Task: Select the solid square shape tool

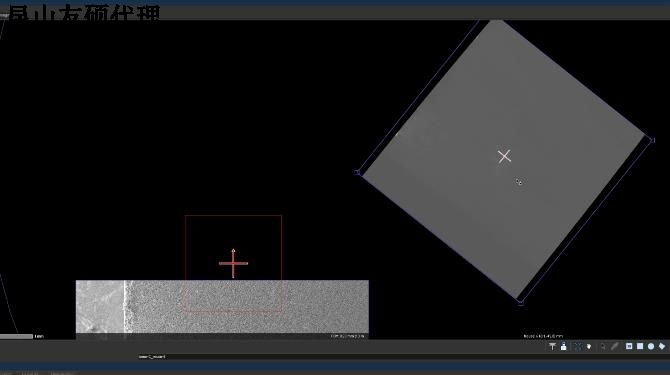Action: coord(640,346)
